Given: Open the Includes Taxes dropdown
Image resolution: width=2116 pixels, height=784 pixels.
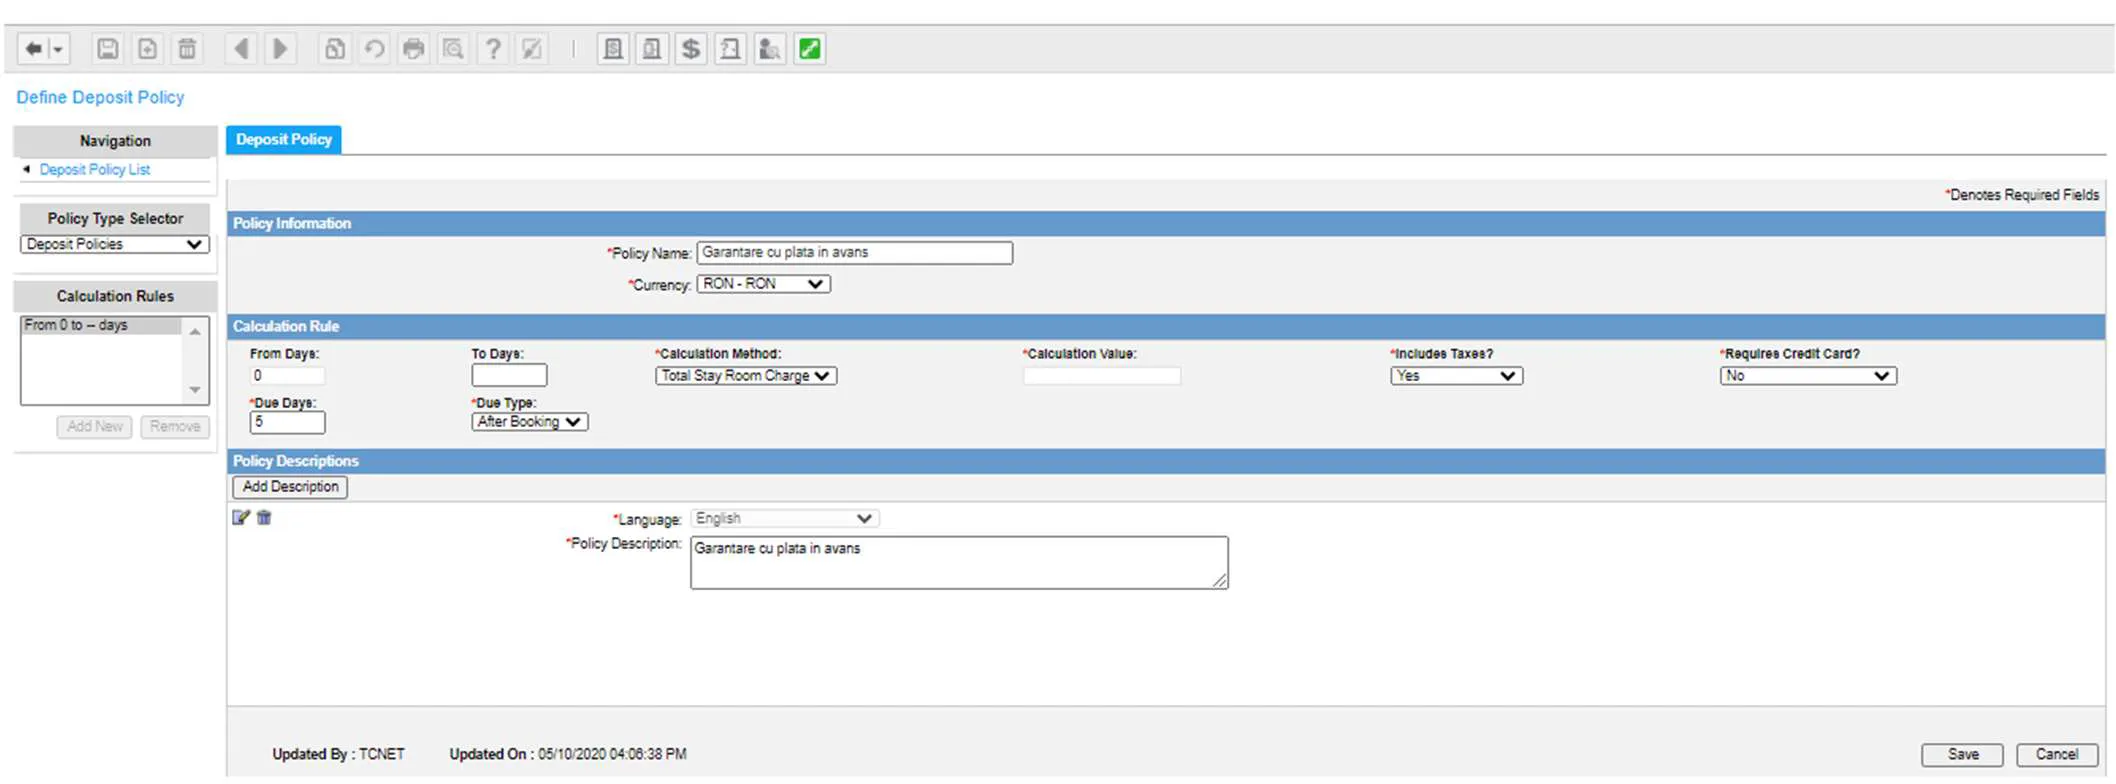Looking at the screenshot, I should pos(1456,376).
